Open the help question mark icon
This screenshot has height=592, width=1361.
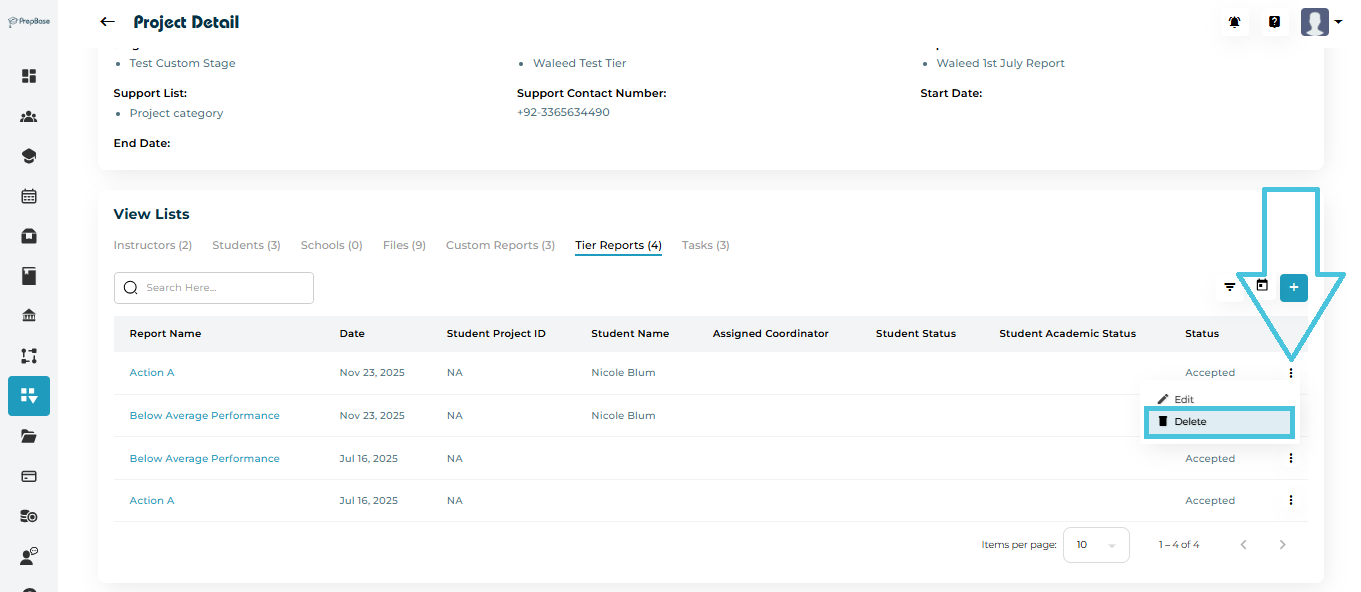point(1274,22)
